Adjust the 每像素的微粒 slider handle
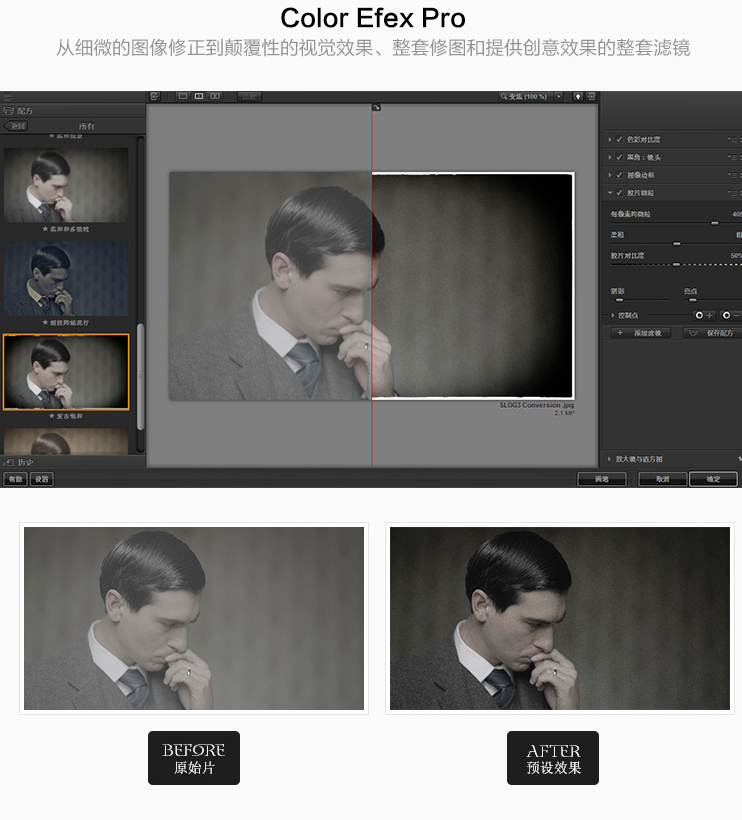 715,223
